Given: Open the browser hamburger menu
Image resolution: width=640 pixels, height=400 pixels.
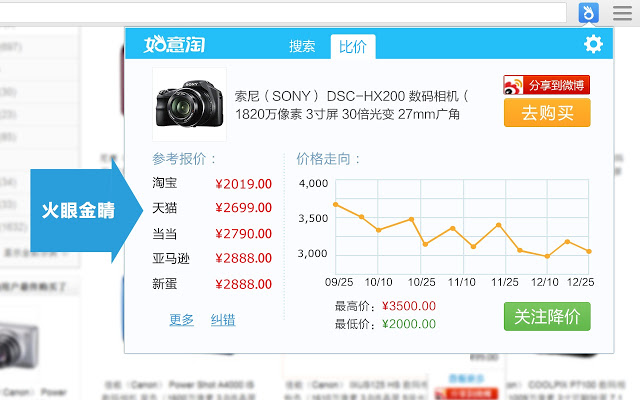Looking at the screenshot, I should pos(622,13).
